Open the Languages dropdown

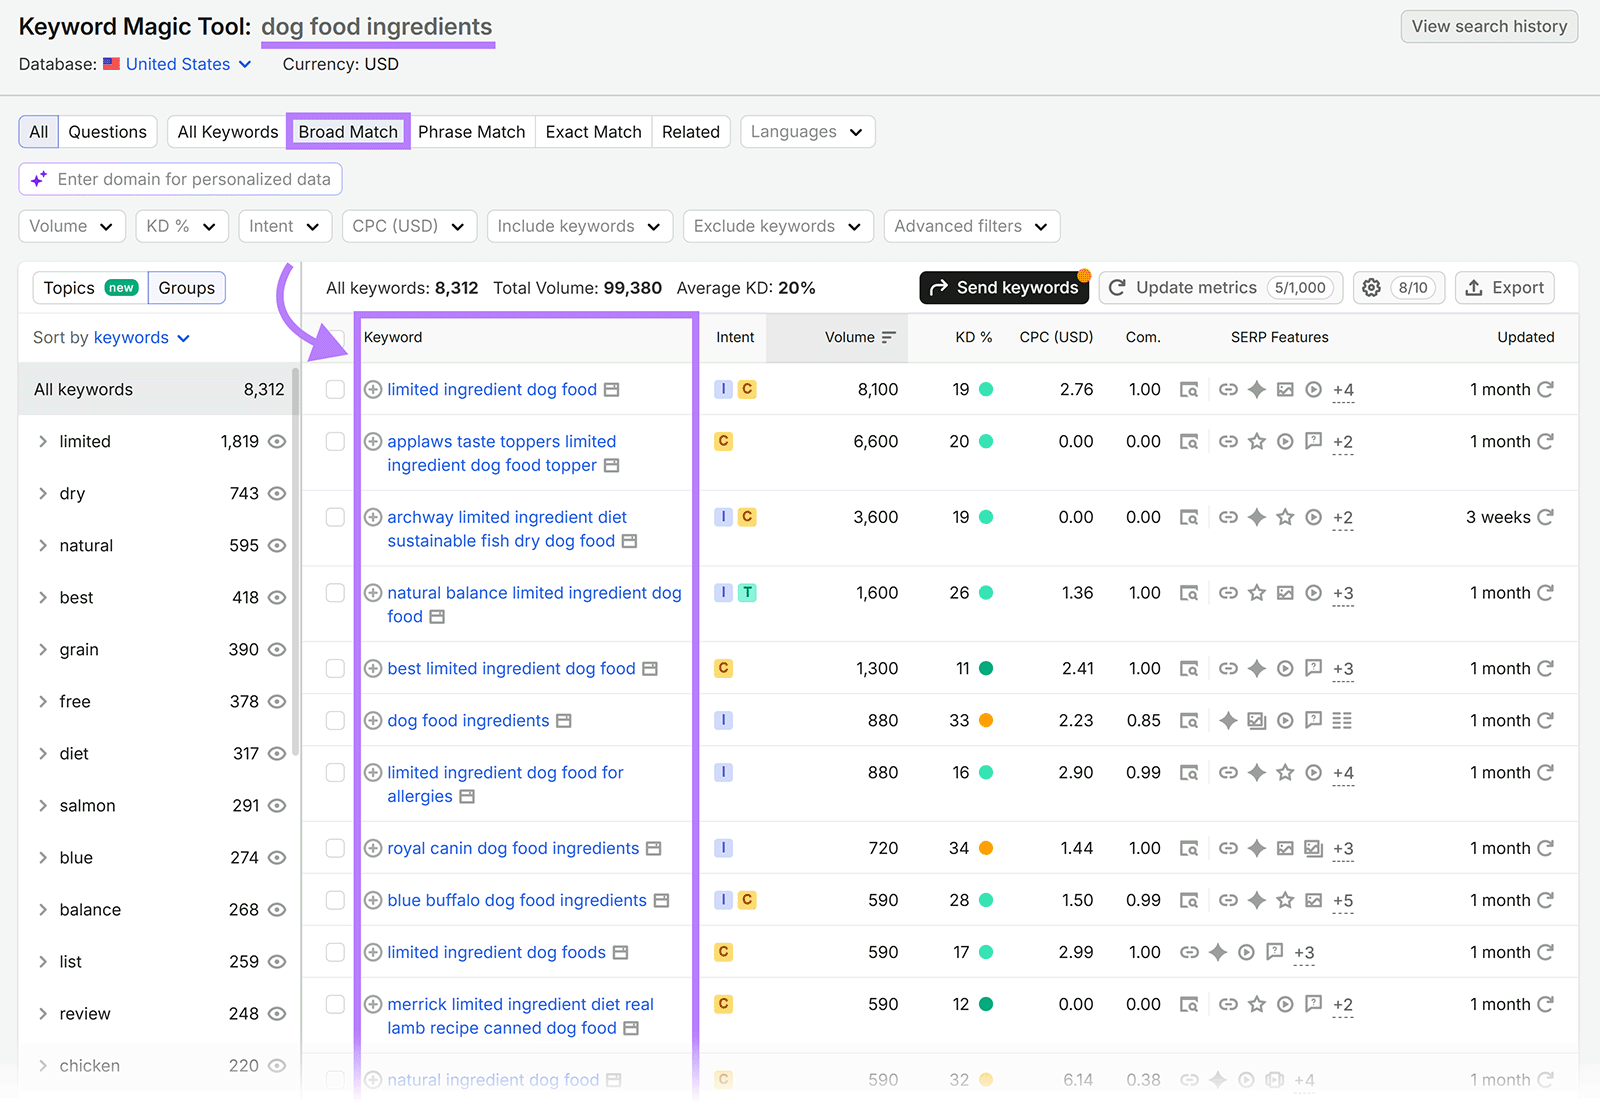[808, 132]
